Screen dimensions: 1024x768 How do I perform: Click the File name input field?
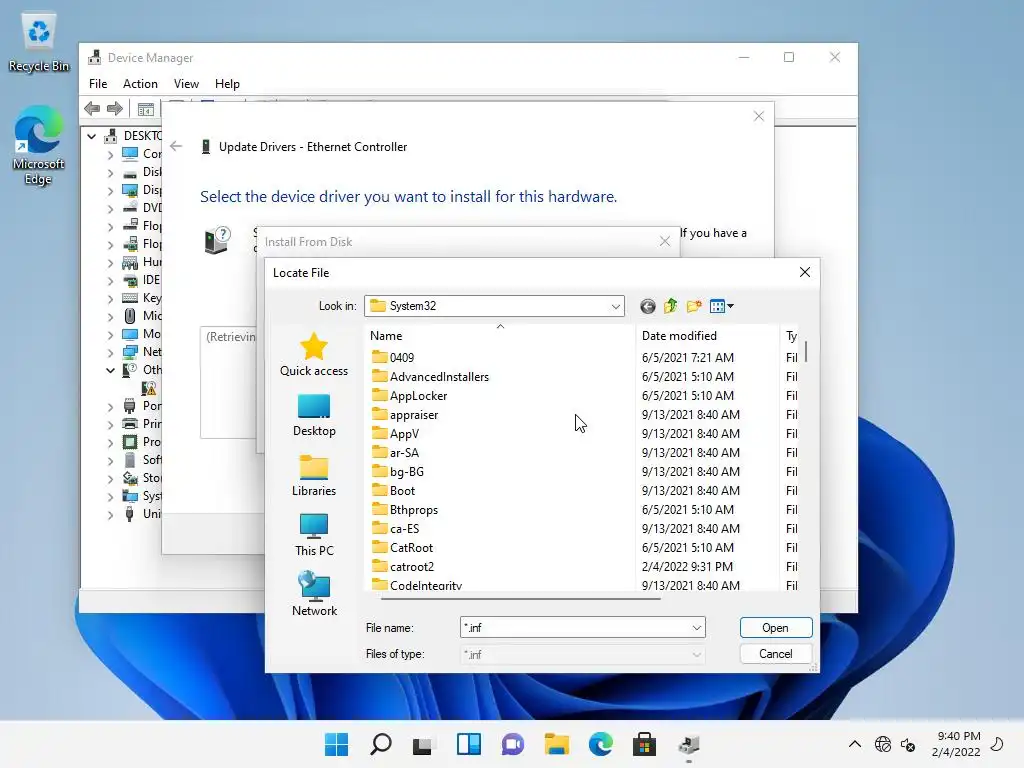pyautogui.click(x=575, y=628)
